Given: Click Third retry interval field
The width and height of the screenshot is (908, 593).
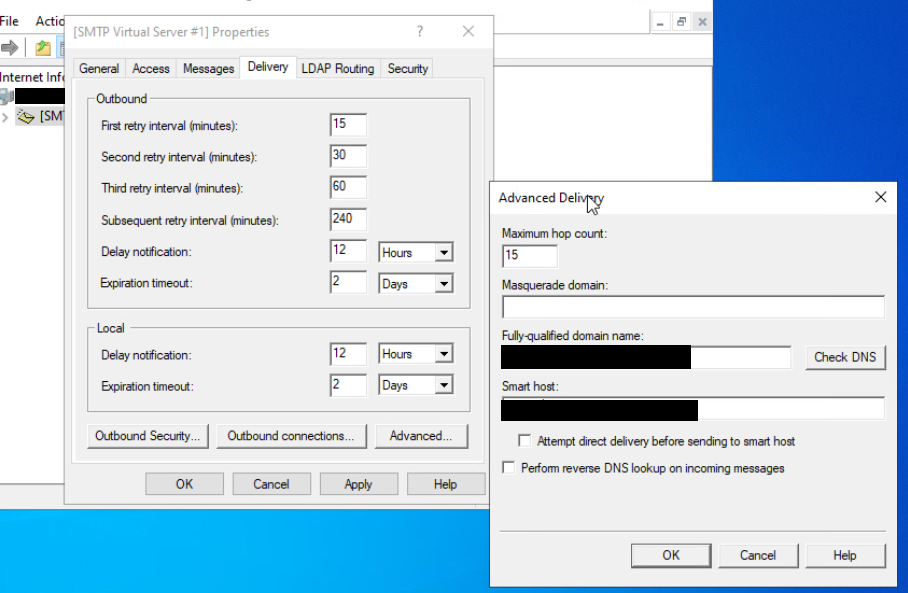Looking at the screenshot, I should 348,187.
